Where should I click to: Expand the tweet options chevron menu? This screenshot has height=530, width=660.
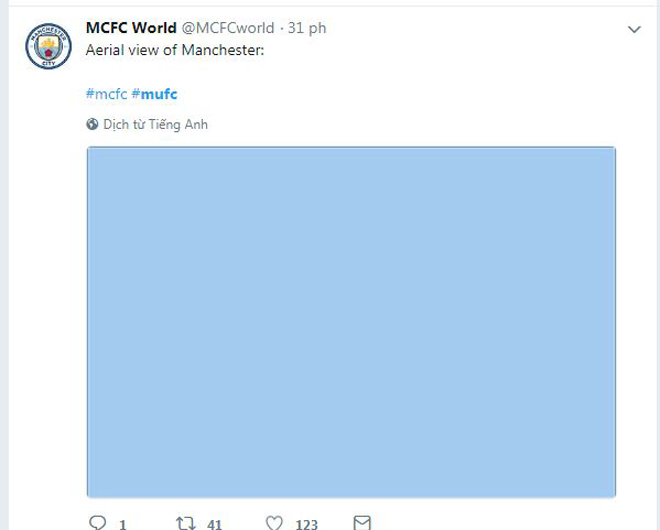(634, 30)
